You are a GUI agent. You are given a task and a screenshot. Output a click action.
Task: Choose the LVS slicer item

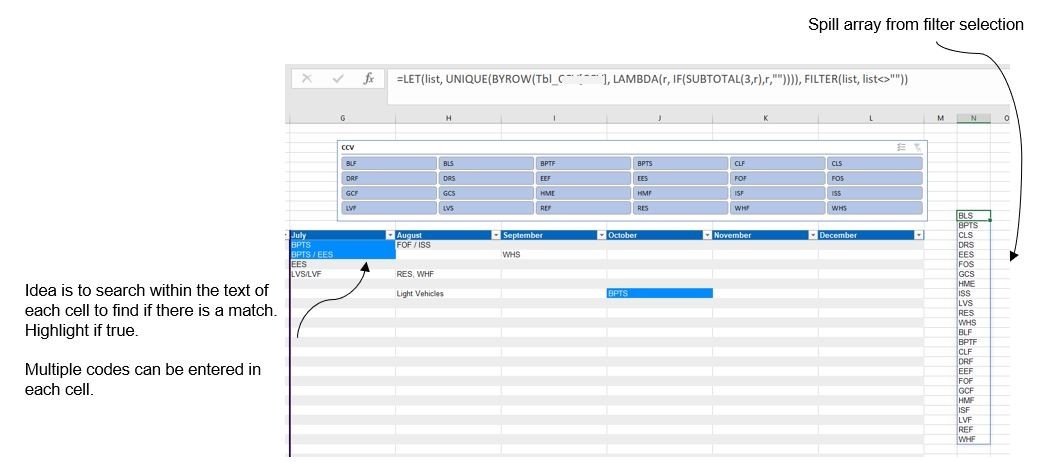coord(485,208)
